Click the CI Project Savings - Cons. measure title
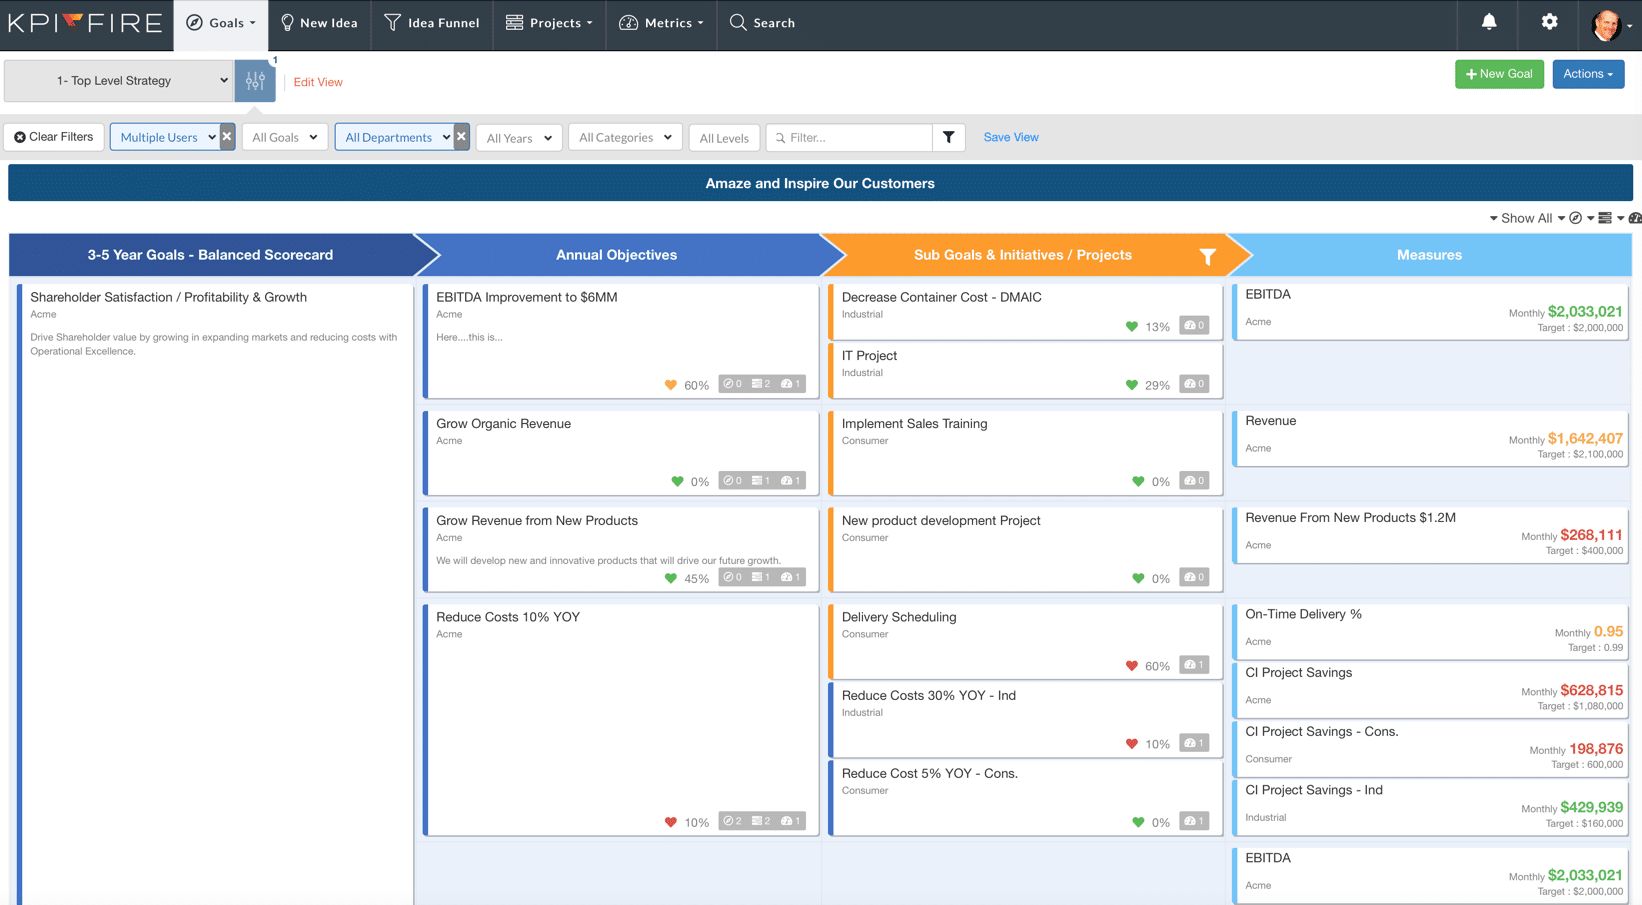 (1321, 731)
